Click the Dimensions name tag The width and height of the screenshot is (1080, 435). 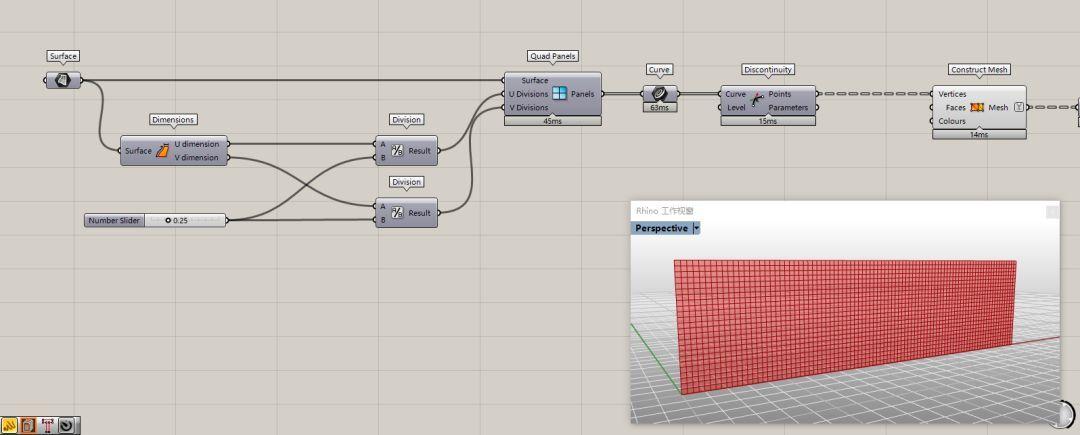pos(173,120)
